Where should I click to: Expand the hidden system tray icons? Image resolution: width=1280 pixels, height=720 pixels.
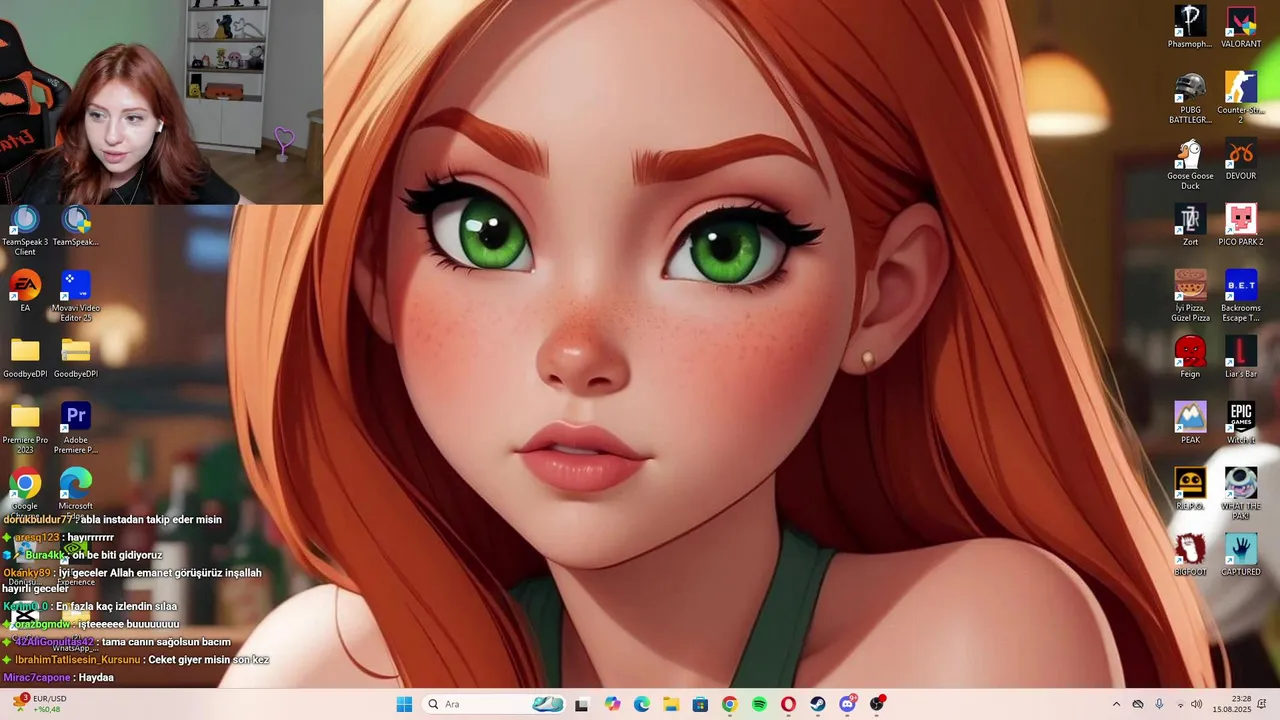coord(1116,704)
